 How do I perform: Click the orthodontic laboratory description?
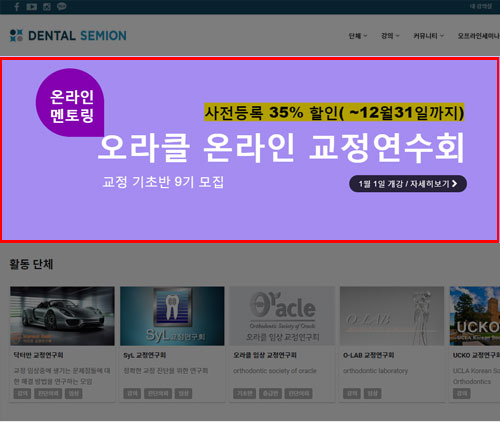click(x=375, y=371)
